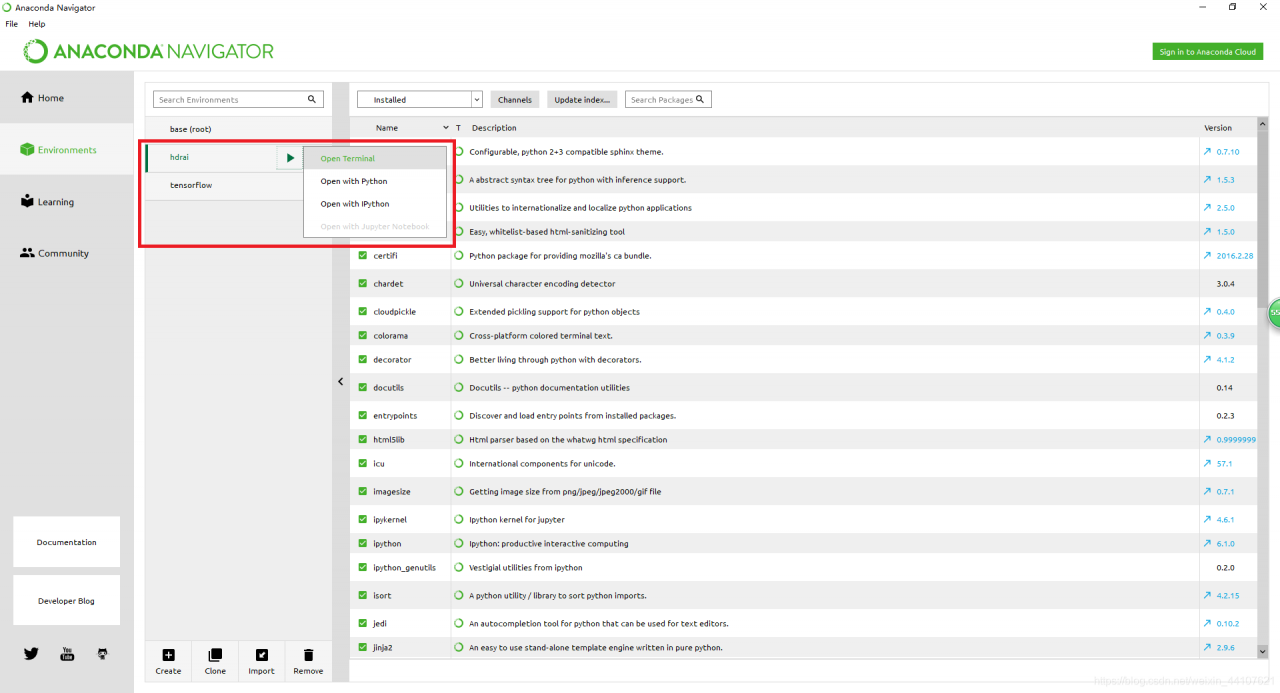Clone the selected environment
The width and height of the screenshot is (1280, 693).
point(215,661)
